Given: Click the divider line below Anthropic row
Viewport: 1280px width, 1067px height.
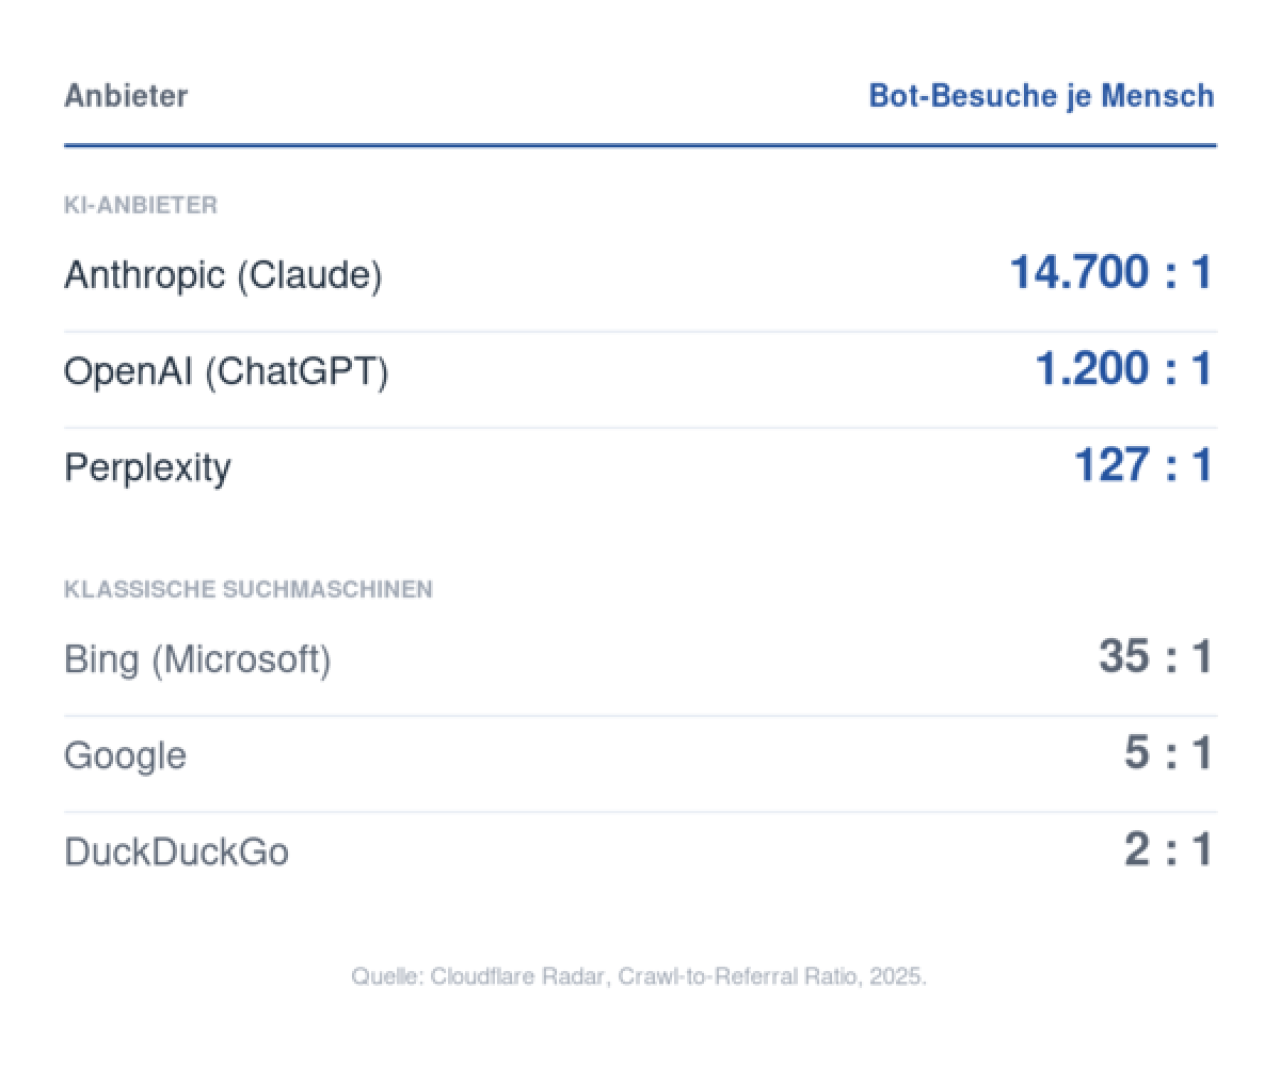Looking at the screenshot, I should pos(640,332).
